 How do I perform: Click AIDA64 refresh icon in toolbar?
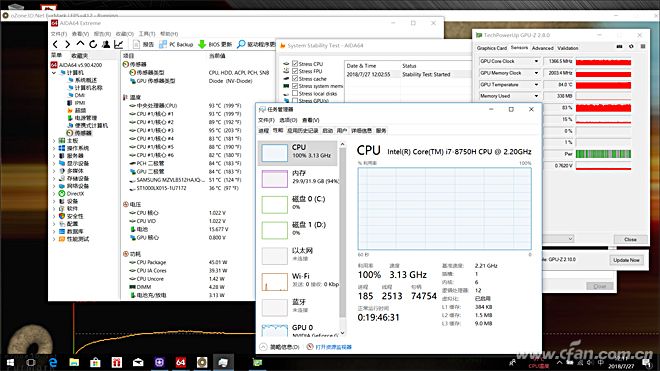click(93, 44)
